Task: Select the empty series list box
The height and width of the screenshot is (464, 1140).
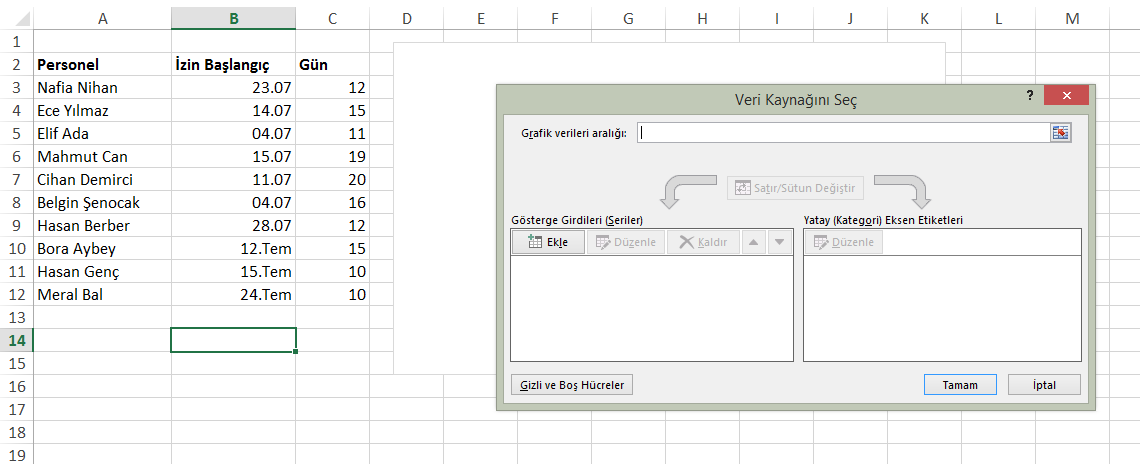Action: (x=651, y=308)
